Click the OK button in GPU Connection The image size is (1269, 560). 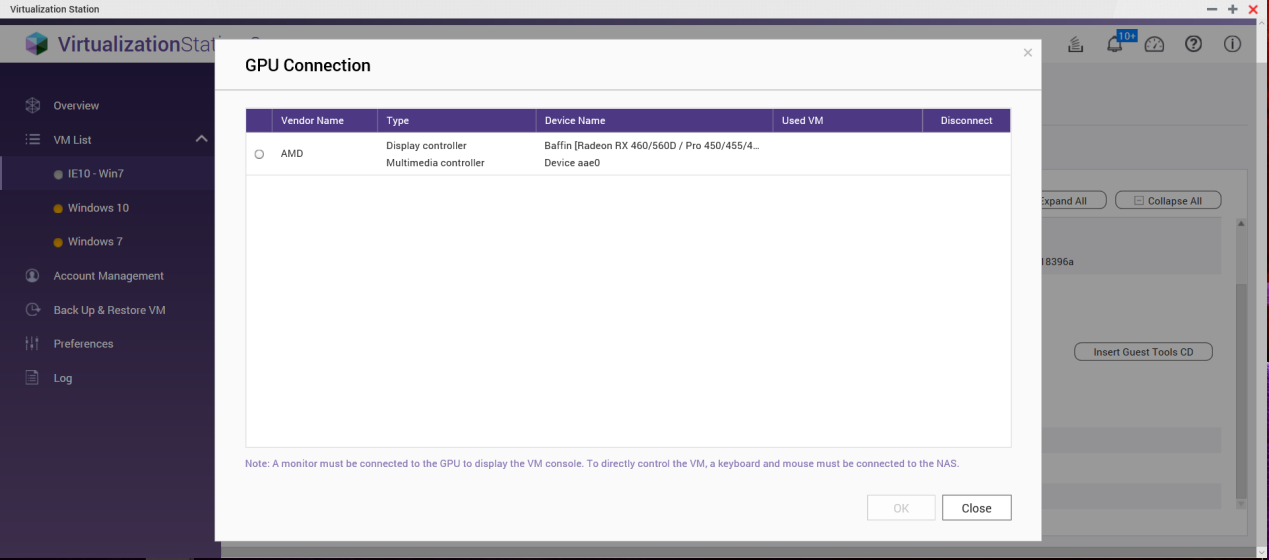pyautogui.click(x=901, y=508)
